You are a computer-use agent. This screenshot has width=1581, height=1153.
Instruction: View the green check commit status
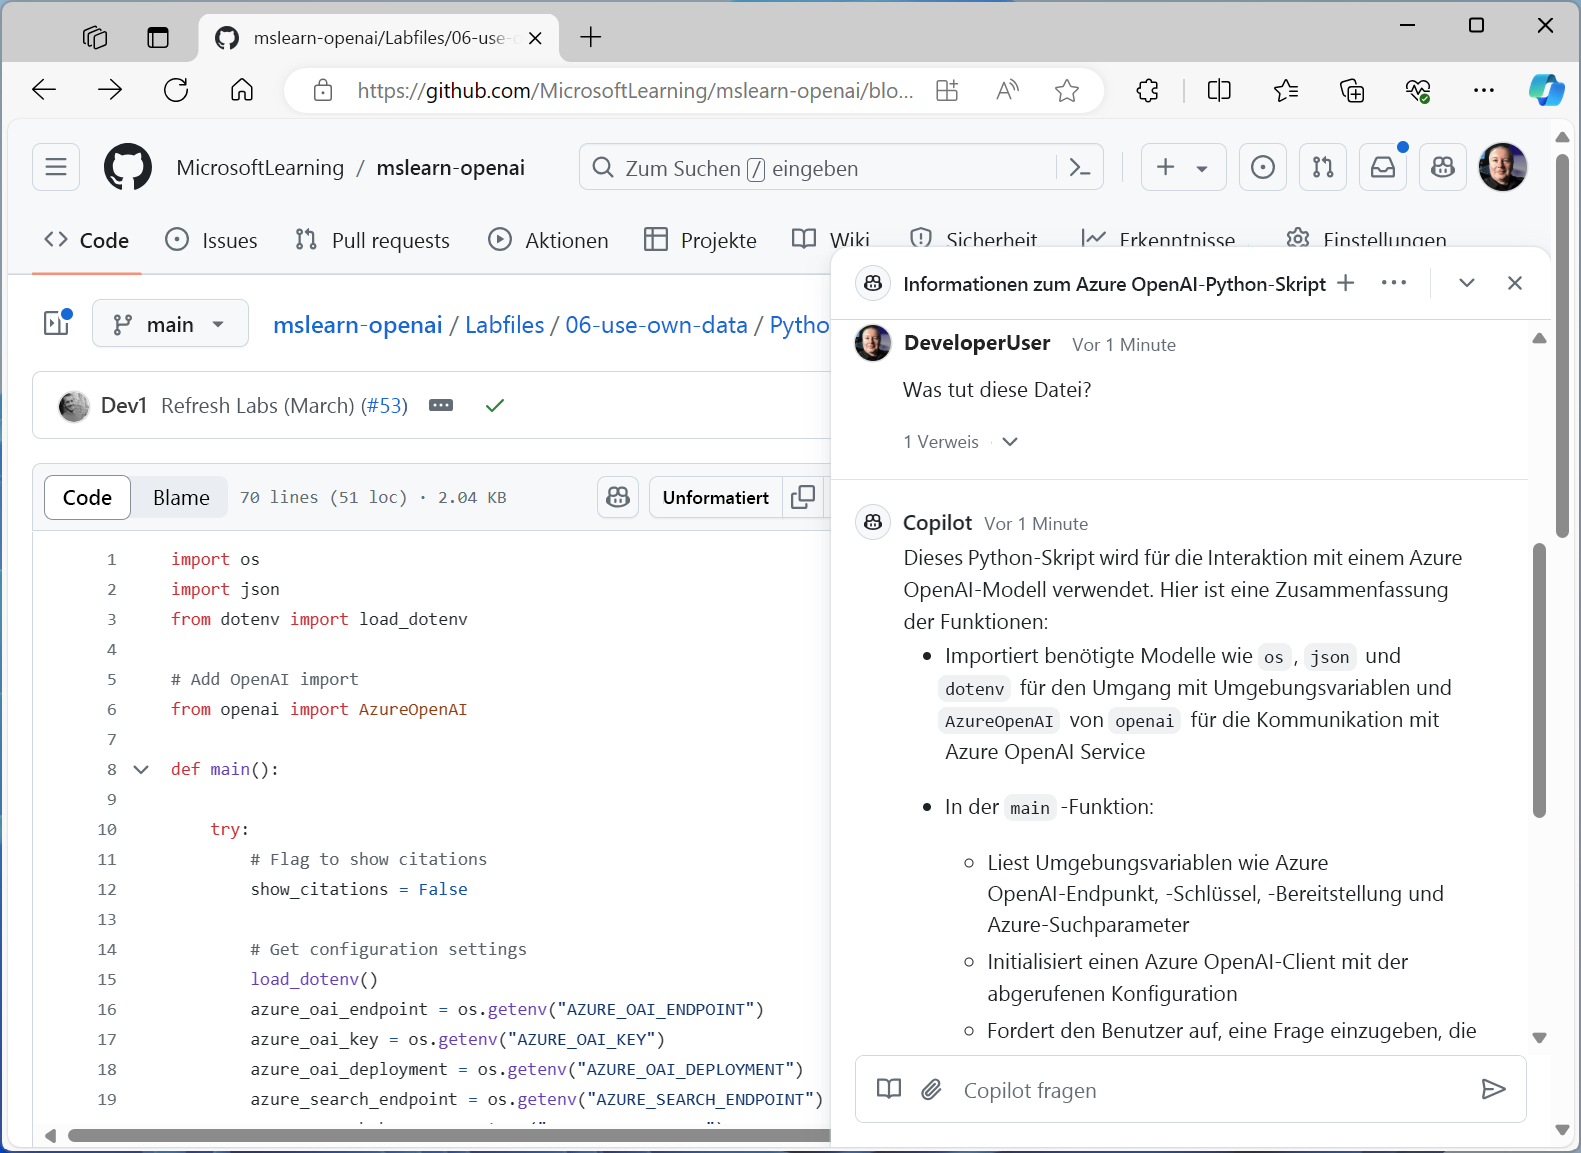(x=495, y=405)
